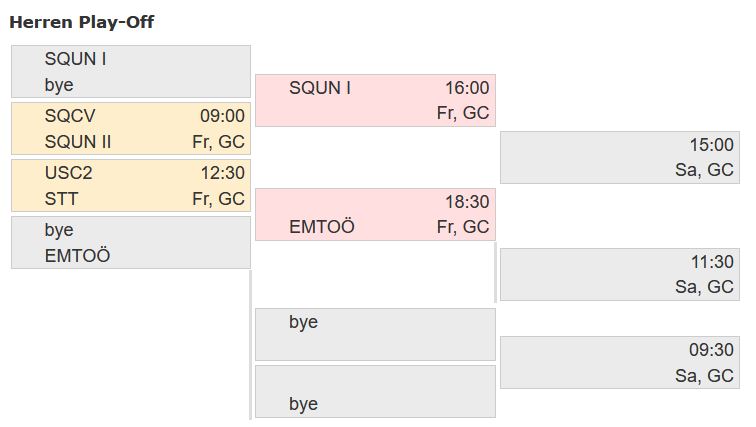756x427 pixels.
Task: Click the bye entry under SQUN I
Action: 59,85
